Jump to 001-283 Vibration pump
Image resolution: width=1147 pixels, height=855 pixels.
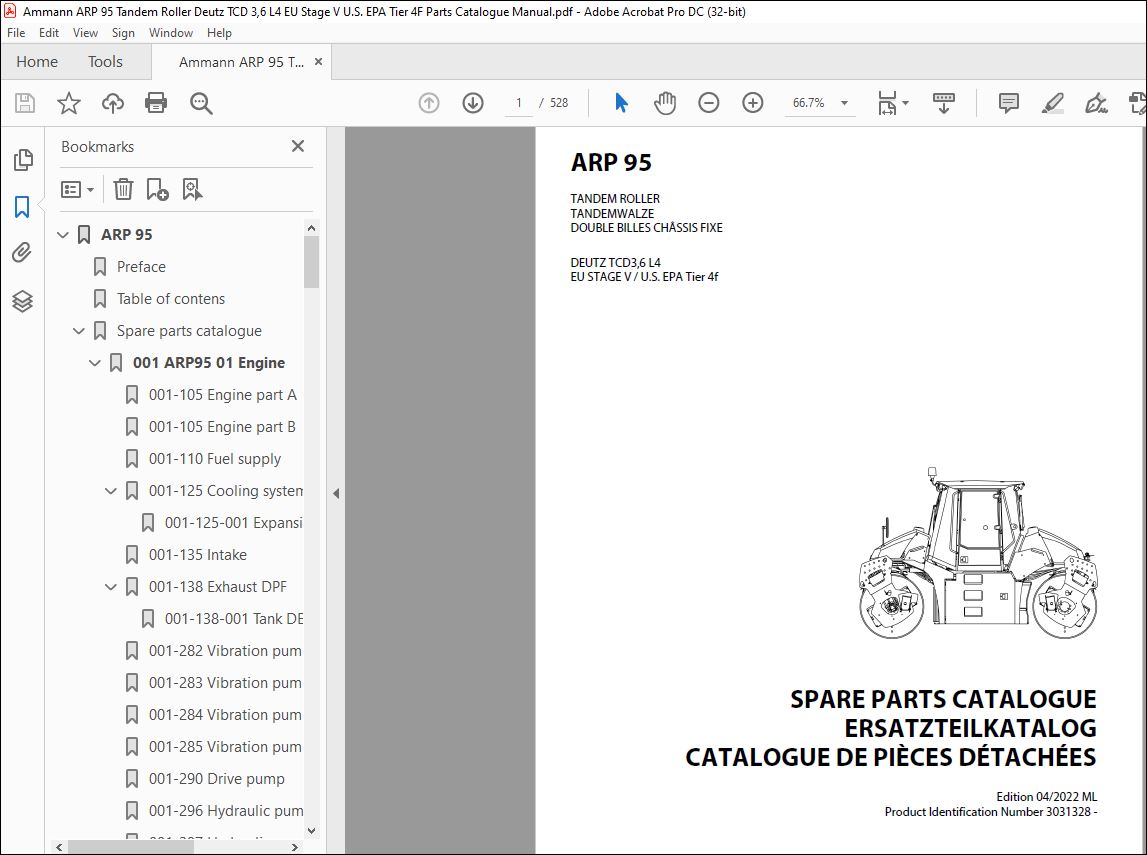225,683
